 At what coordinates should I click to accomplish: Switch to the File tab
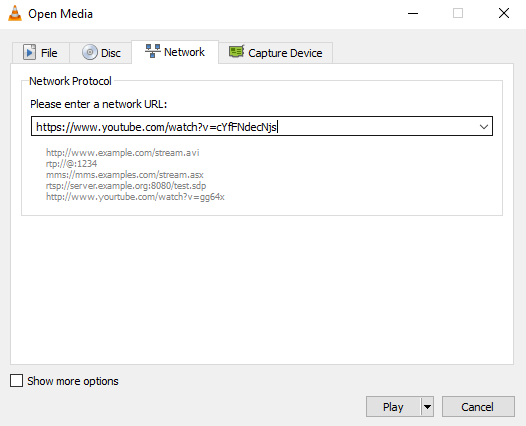click(41, 53)
